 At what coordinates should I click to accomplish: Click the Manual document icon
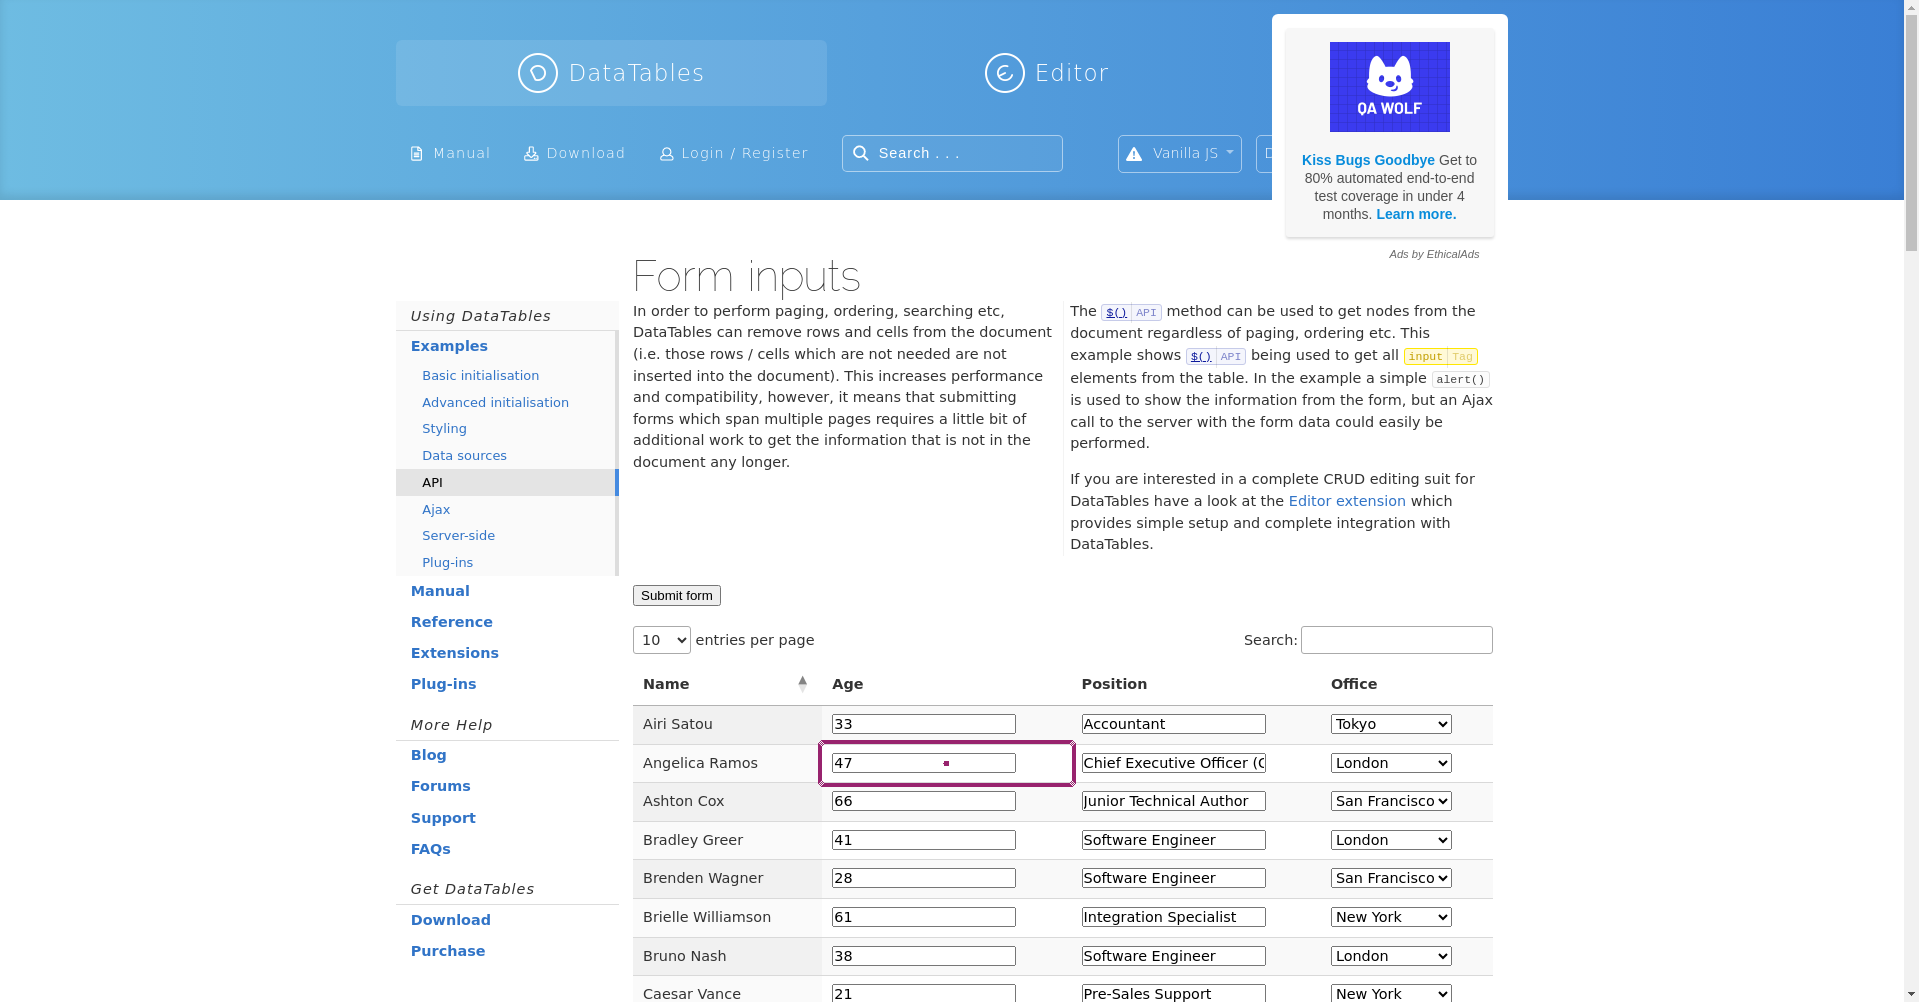pos(417,154)
